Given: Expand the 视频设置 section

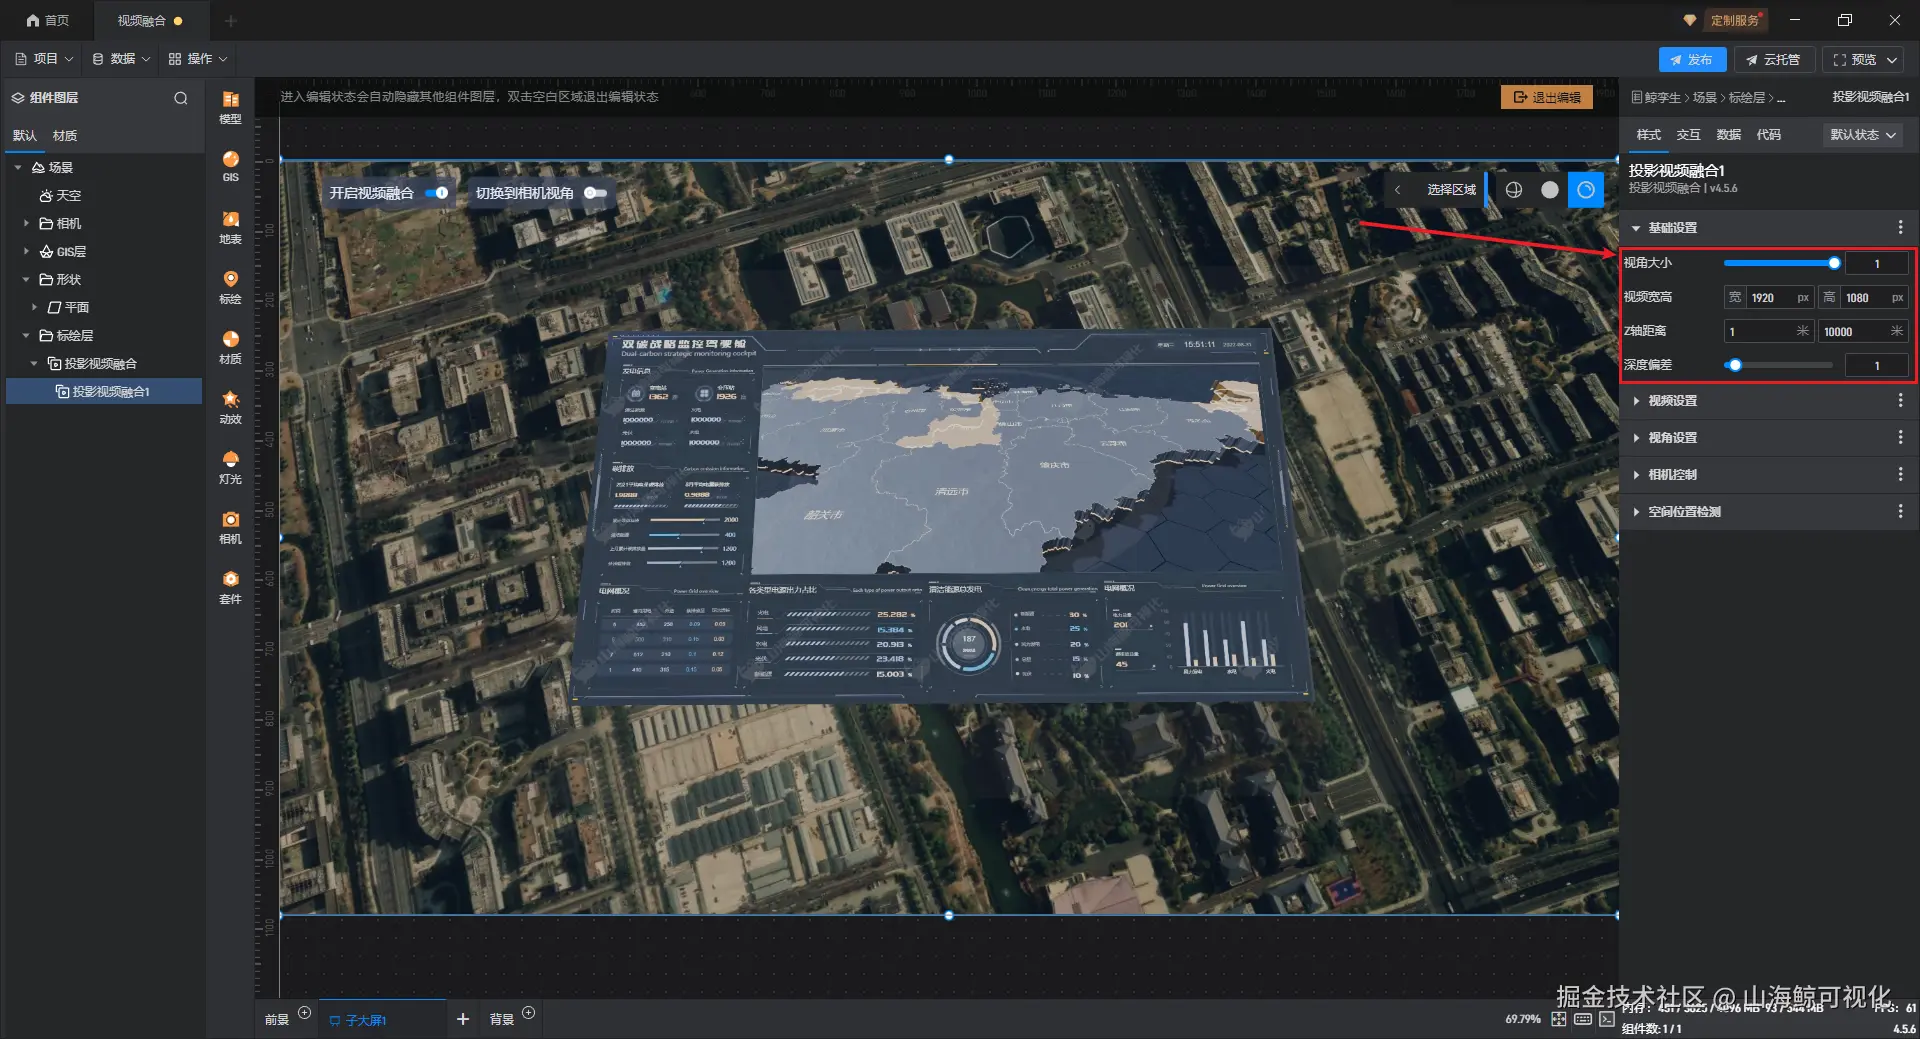Looking at the screenshot, I should (1636, 401).
